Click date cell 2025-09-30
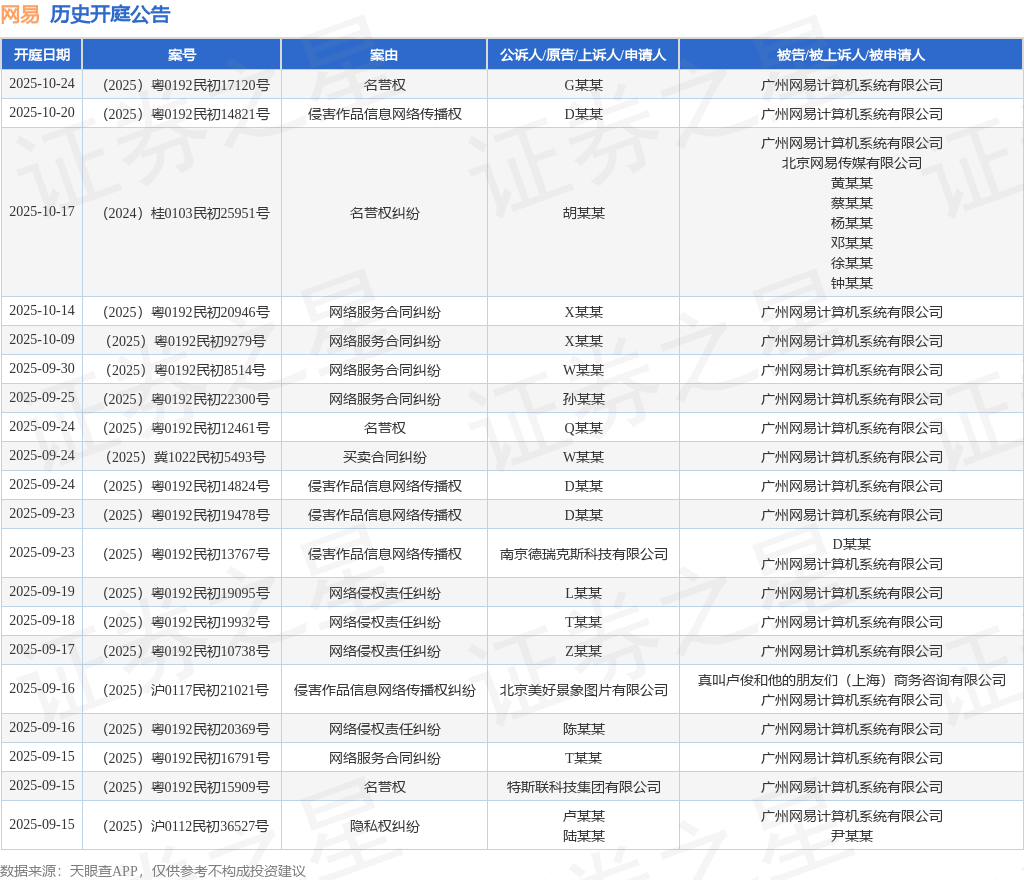This screenshot has height=880, width=1024. (x=42, y=368)
